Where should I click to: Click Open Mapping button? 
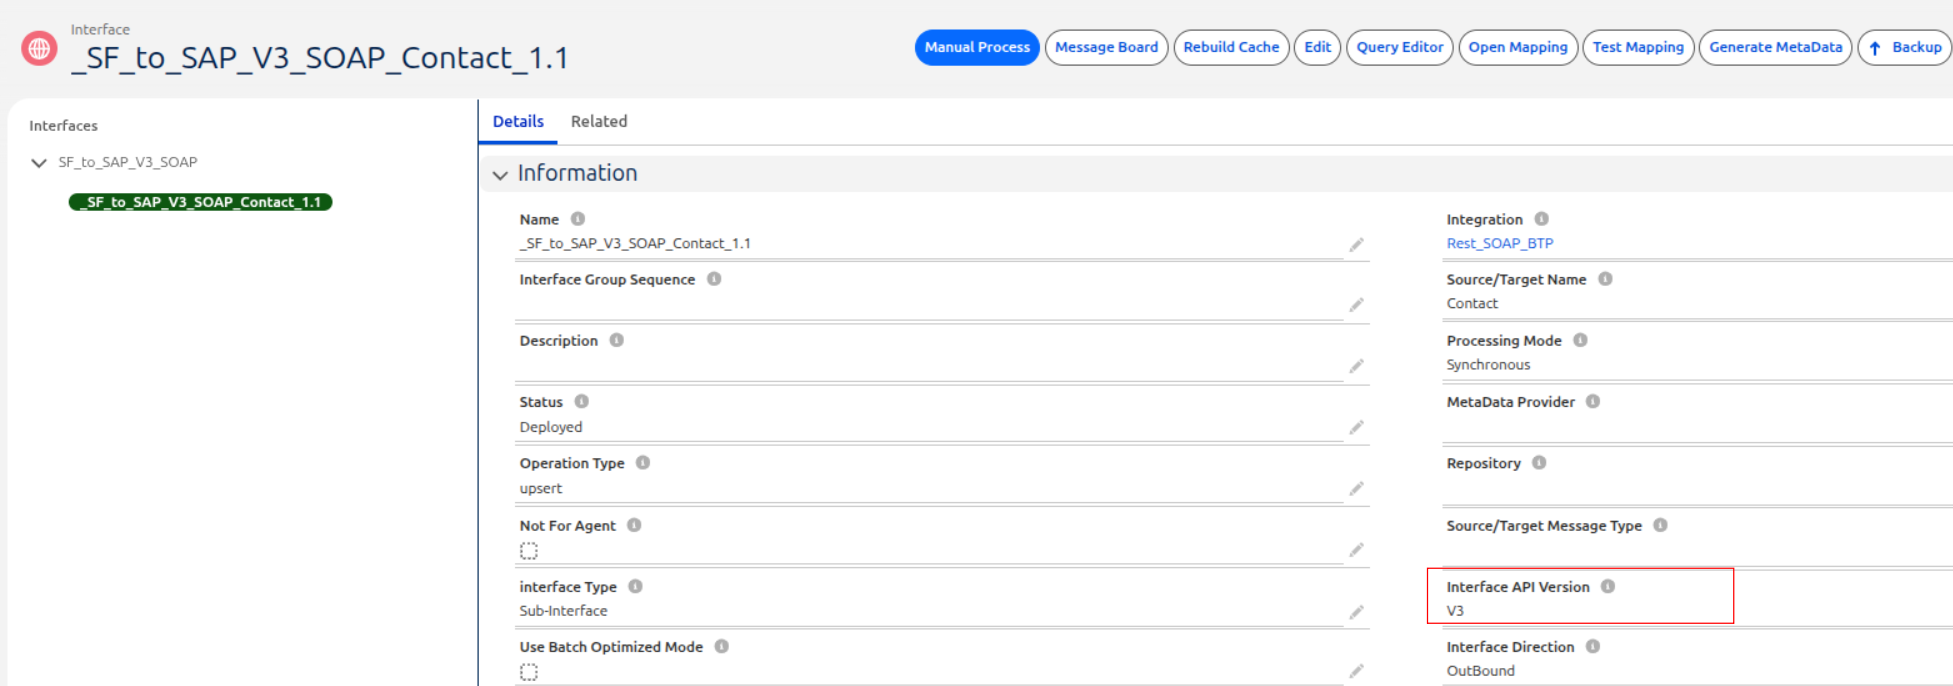(1518, 47)
